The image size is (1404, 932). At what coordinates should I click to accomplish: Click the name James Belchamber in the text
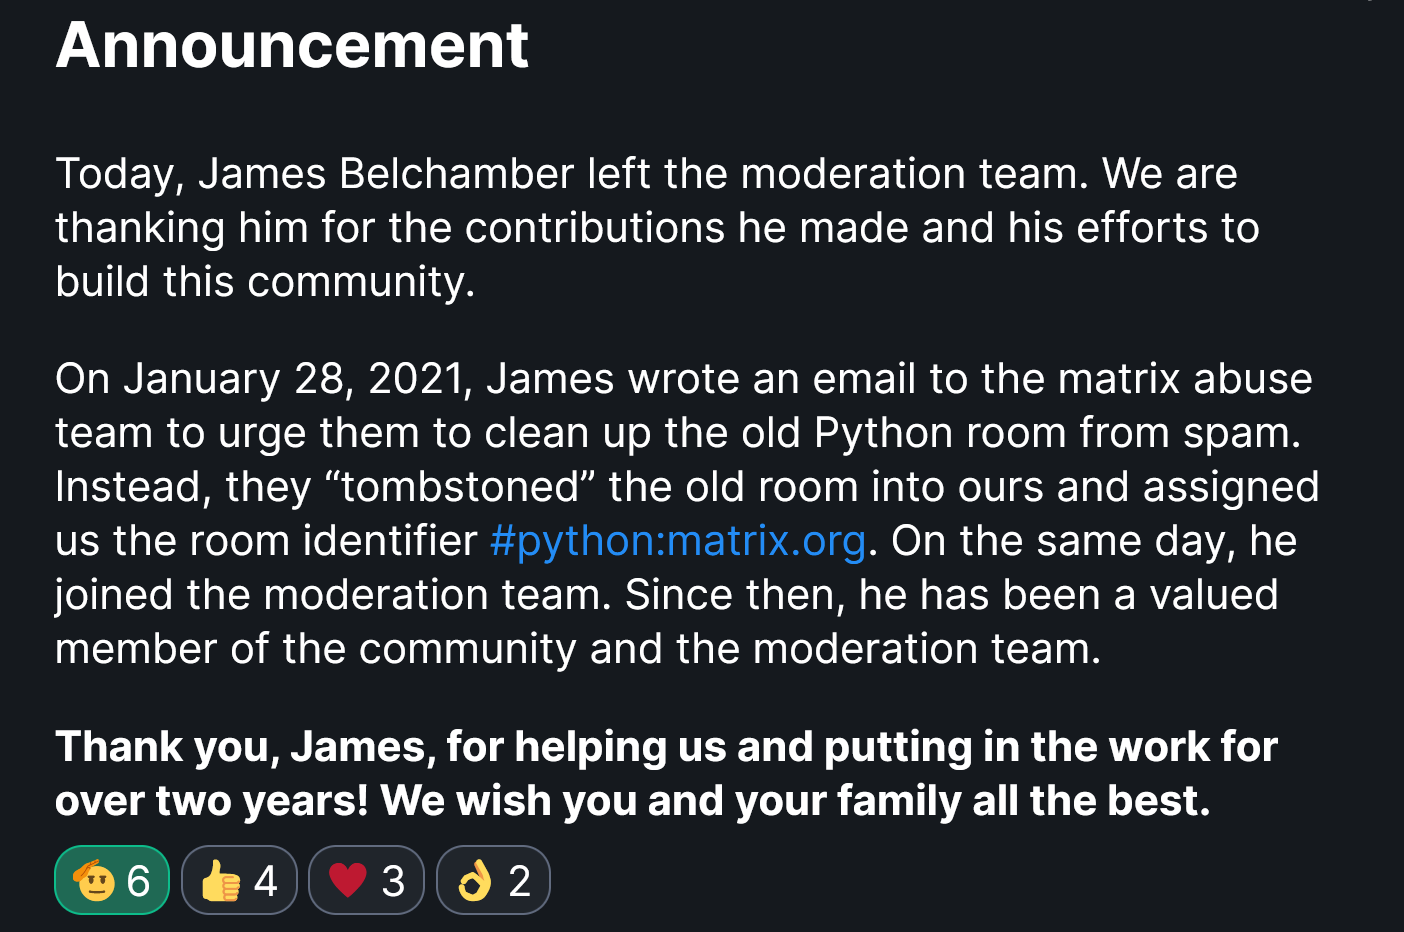pos(386,174)
